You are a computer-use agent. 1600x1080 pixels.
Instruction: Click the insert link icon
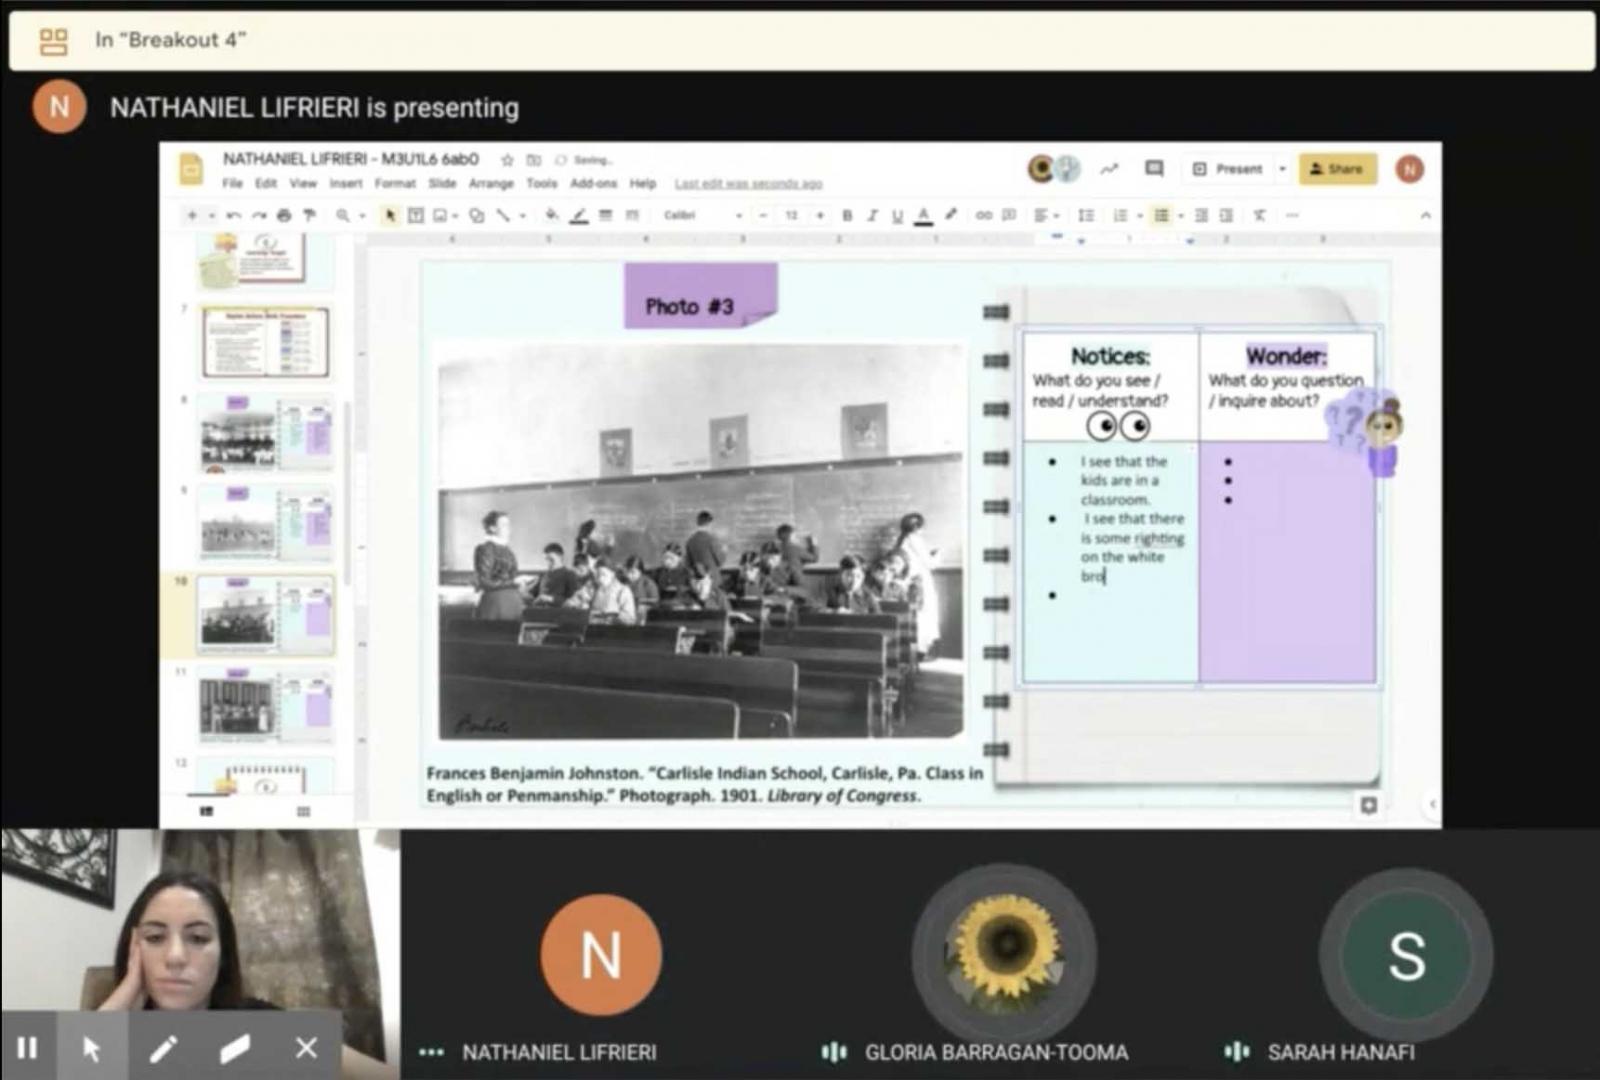[x=984, y=215]
